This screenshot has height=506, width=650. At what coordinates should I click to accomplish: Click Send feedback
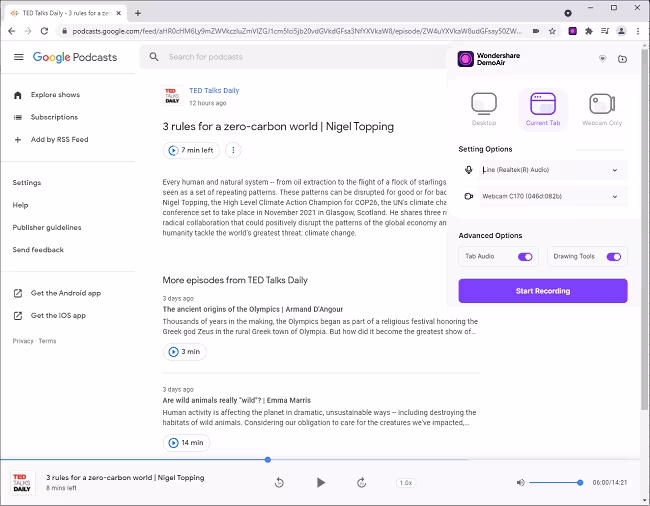click(38, 250)
